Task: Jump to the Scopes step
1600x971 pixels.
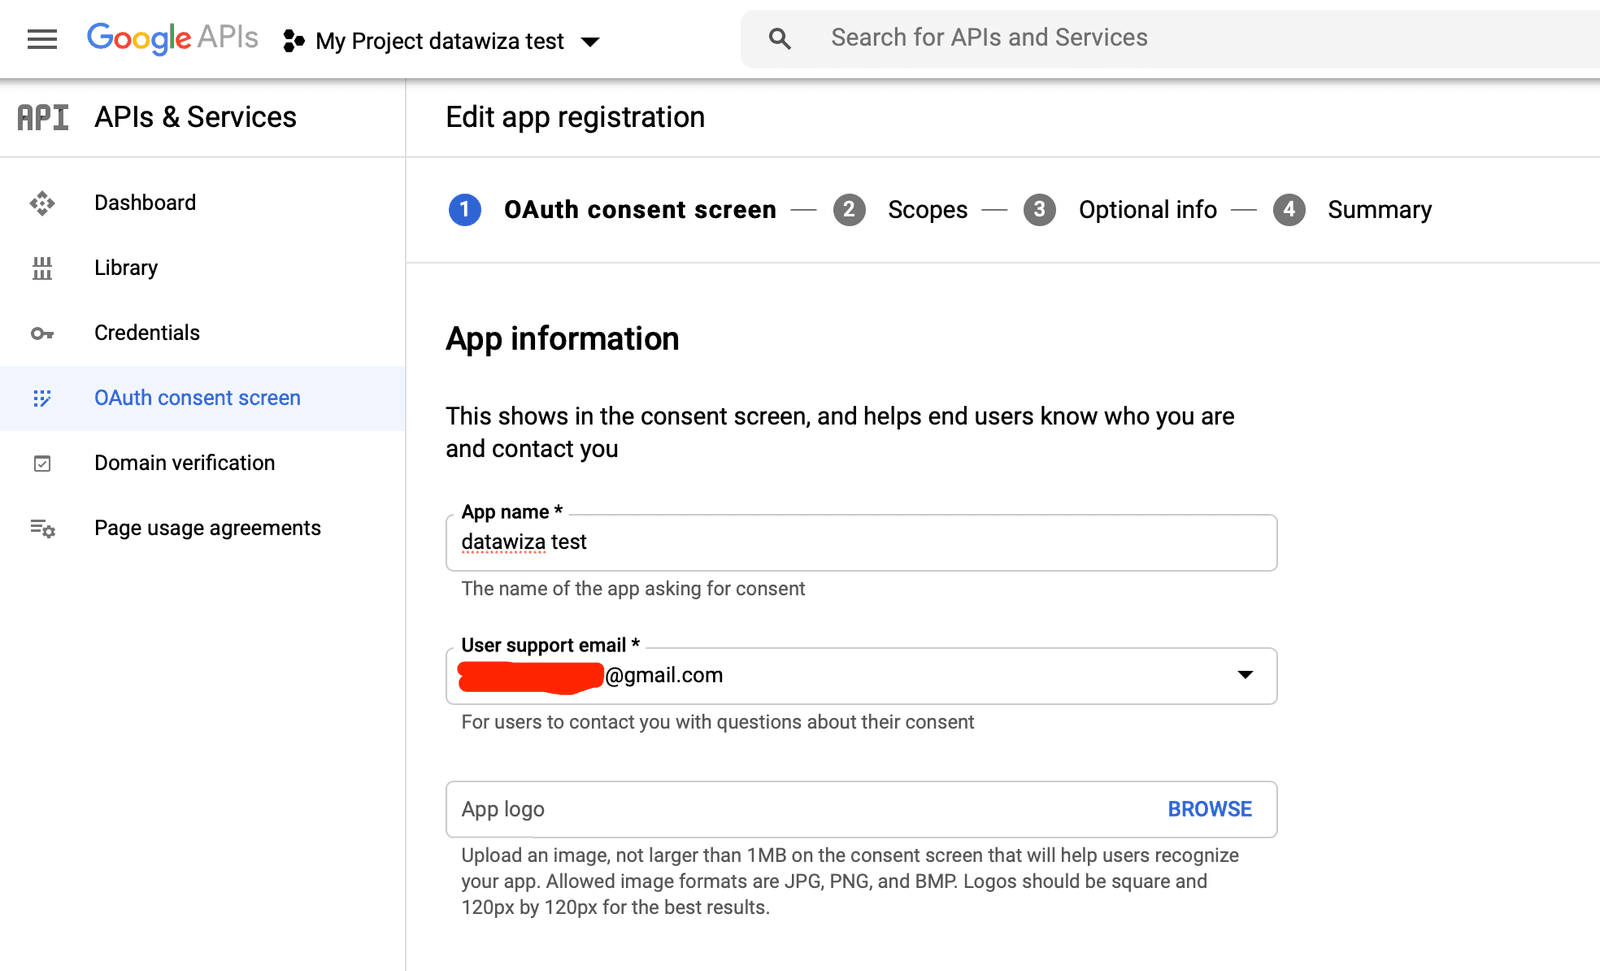Action: click(928, 210)
